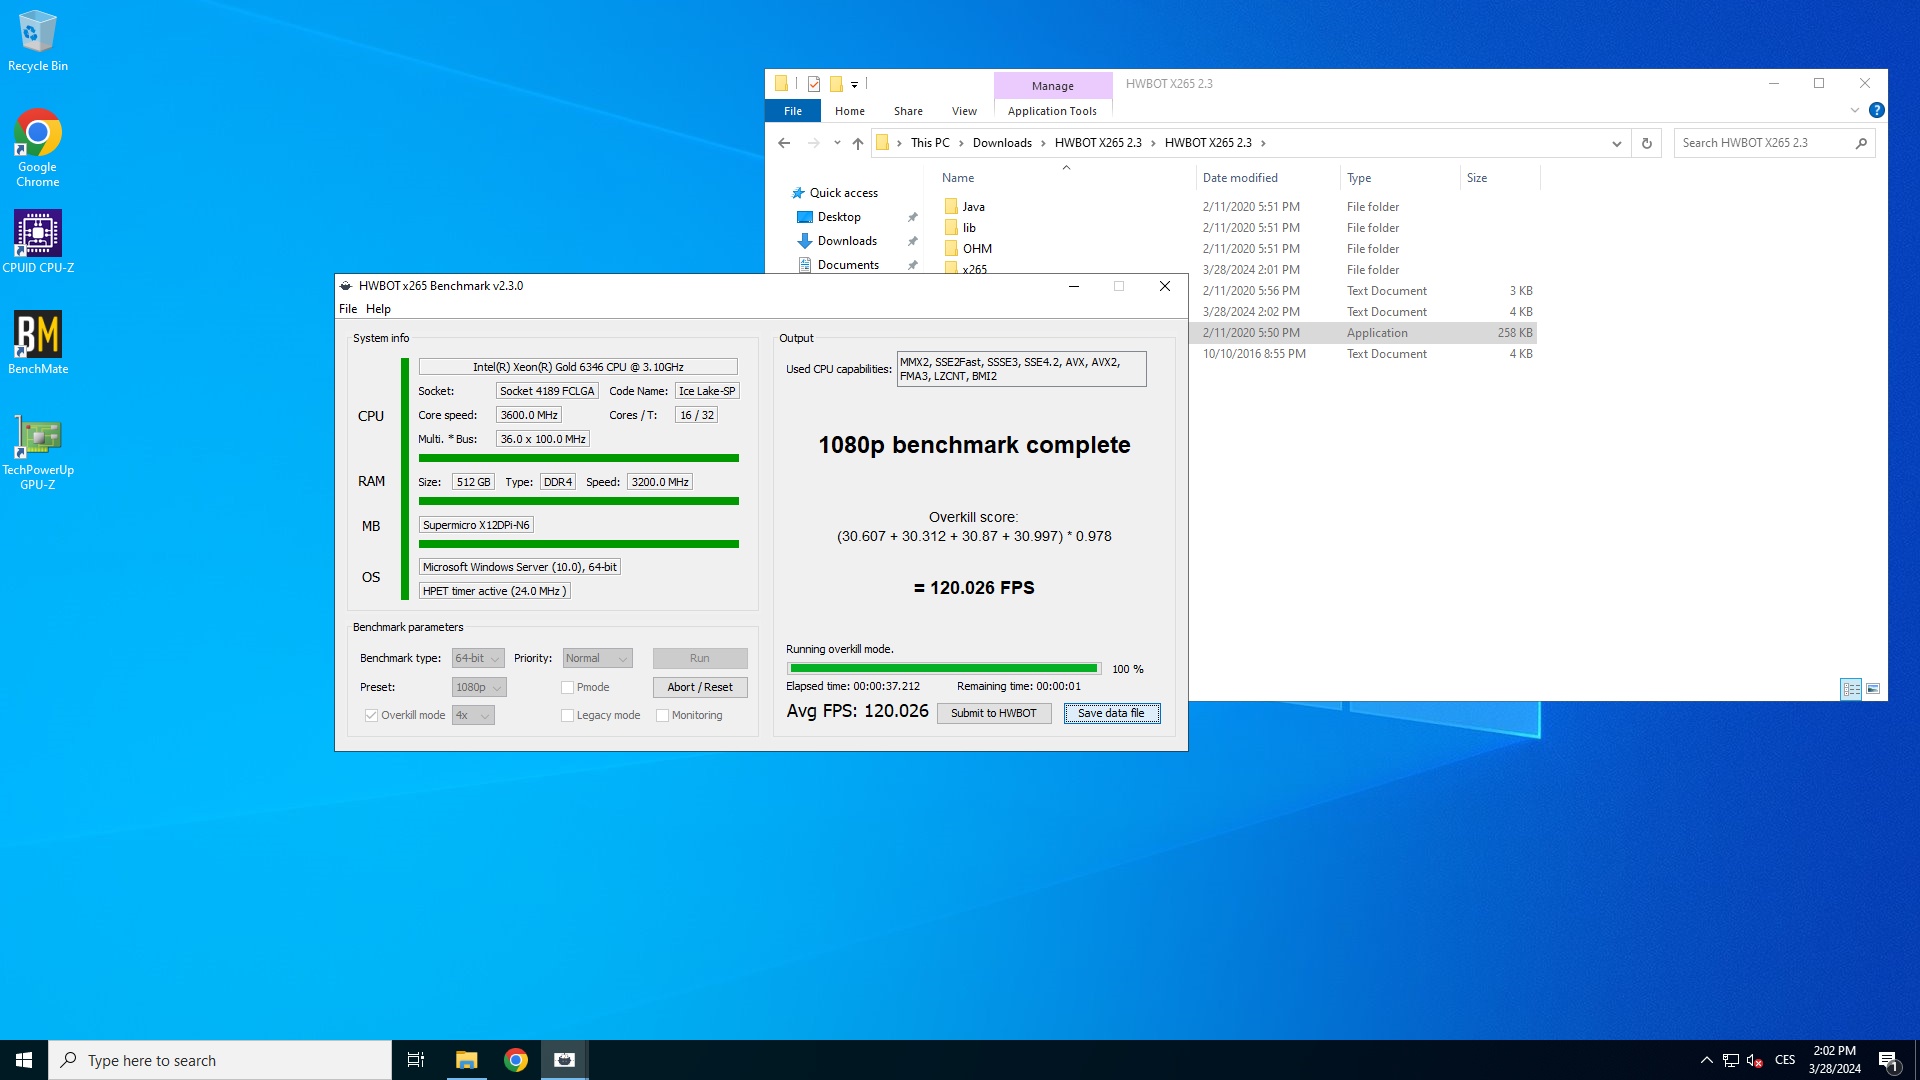Open the network status tray icon
The height and width of the screenshot is (1080, 1920).
(1731, 1060)
